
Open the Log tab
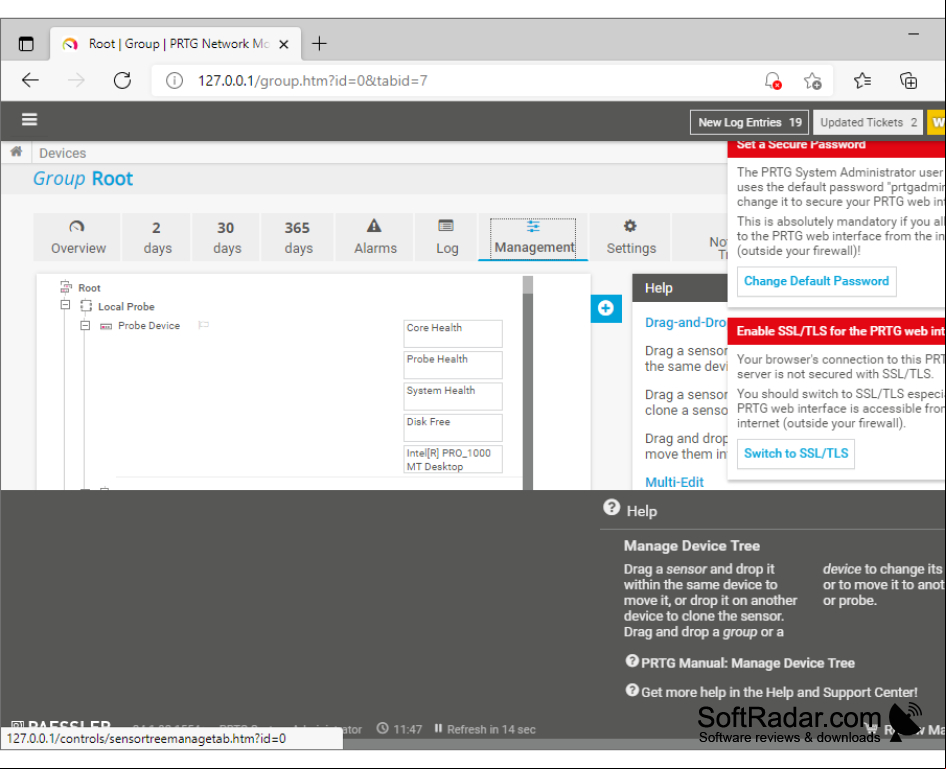tap(446, 237)
